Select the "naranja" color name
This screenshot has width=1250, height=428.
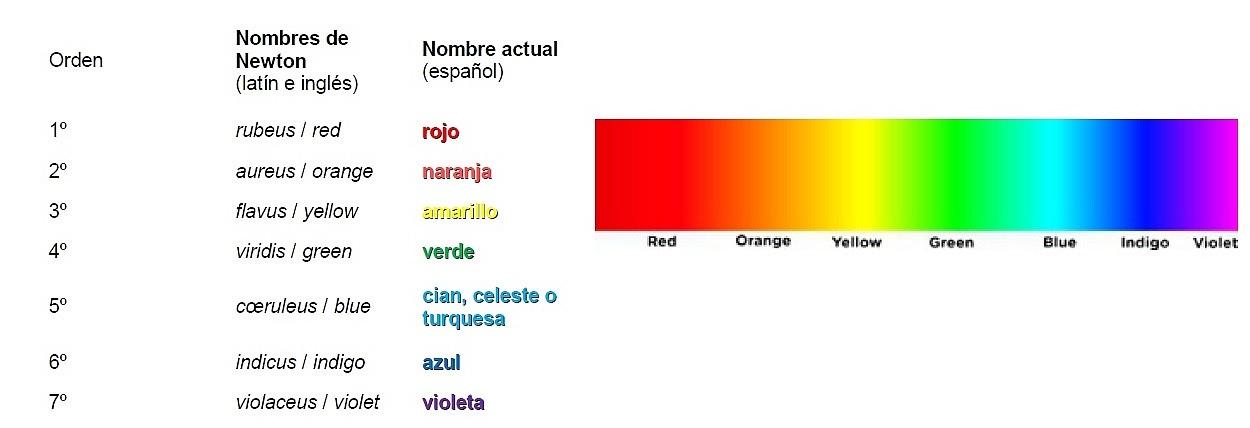point(457,172)
